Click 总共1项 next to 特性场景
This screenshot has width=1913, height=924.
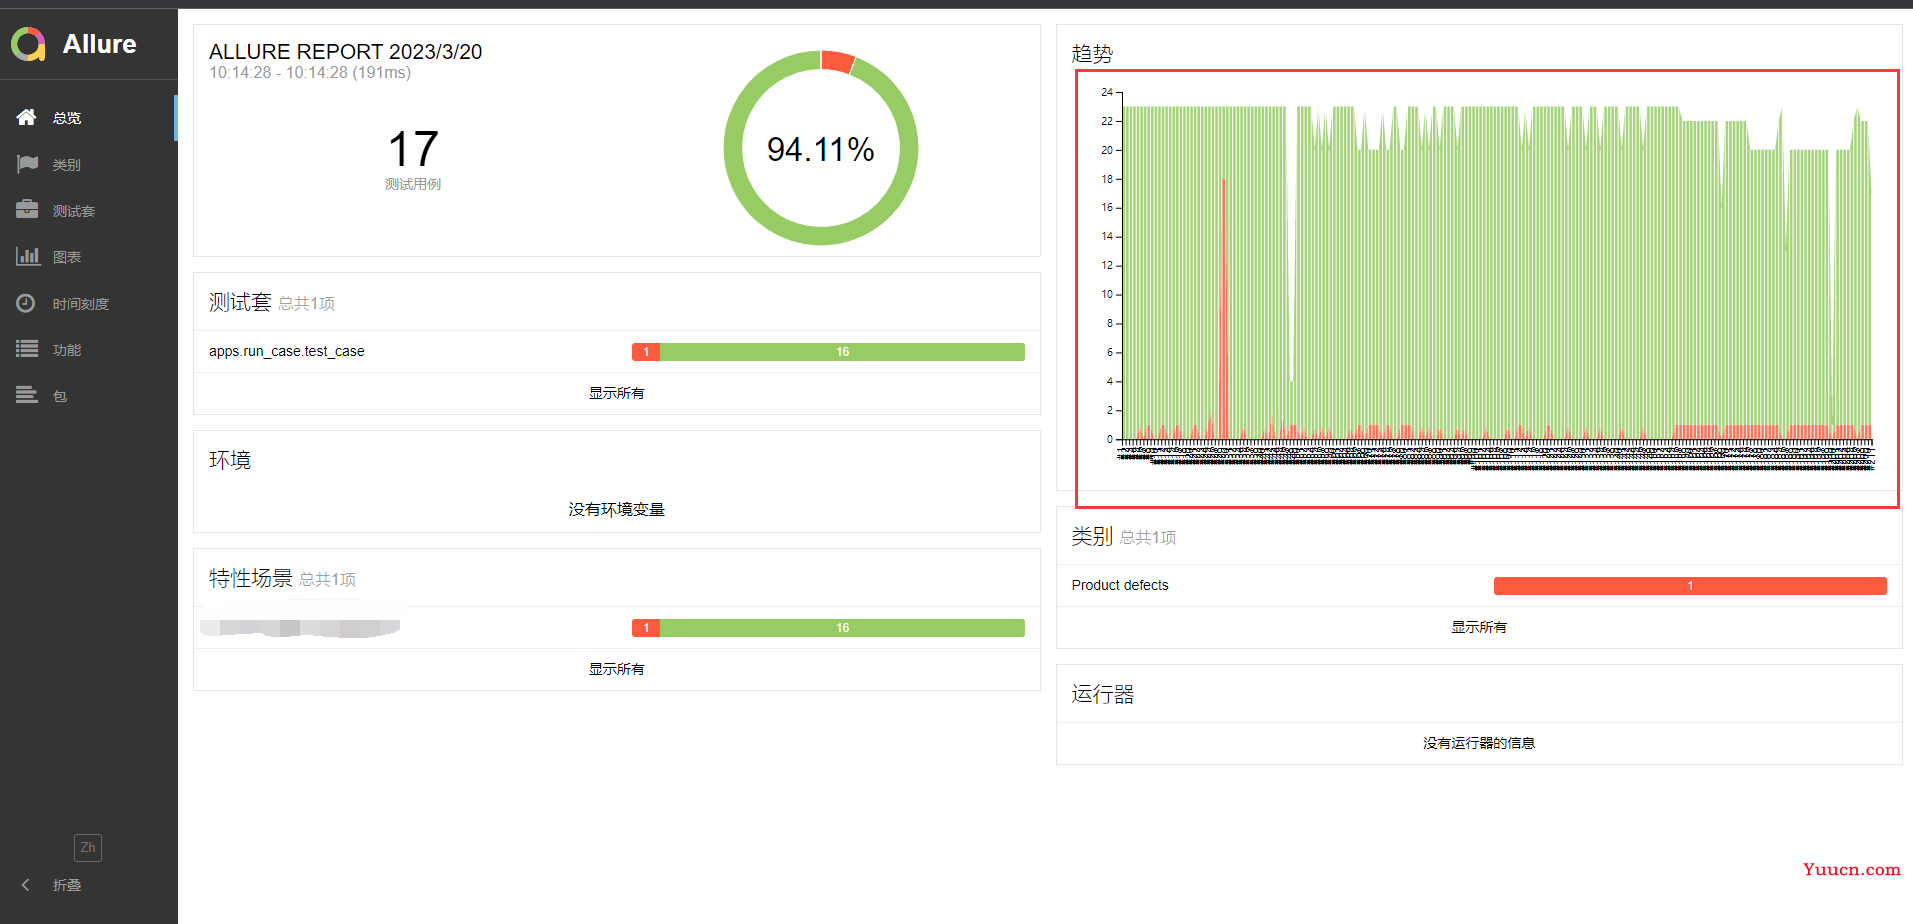point(327,580)
